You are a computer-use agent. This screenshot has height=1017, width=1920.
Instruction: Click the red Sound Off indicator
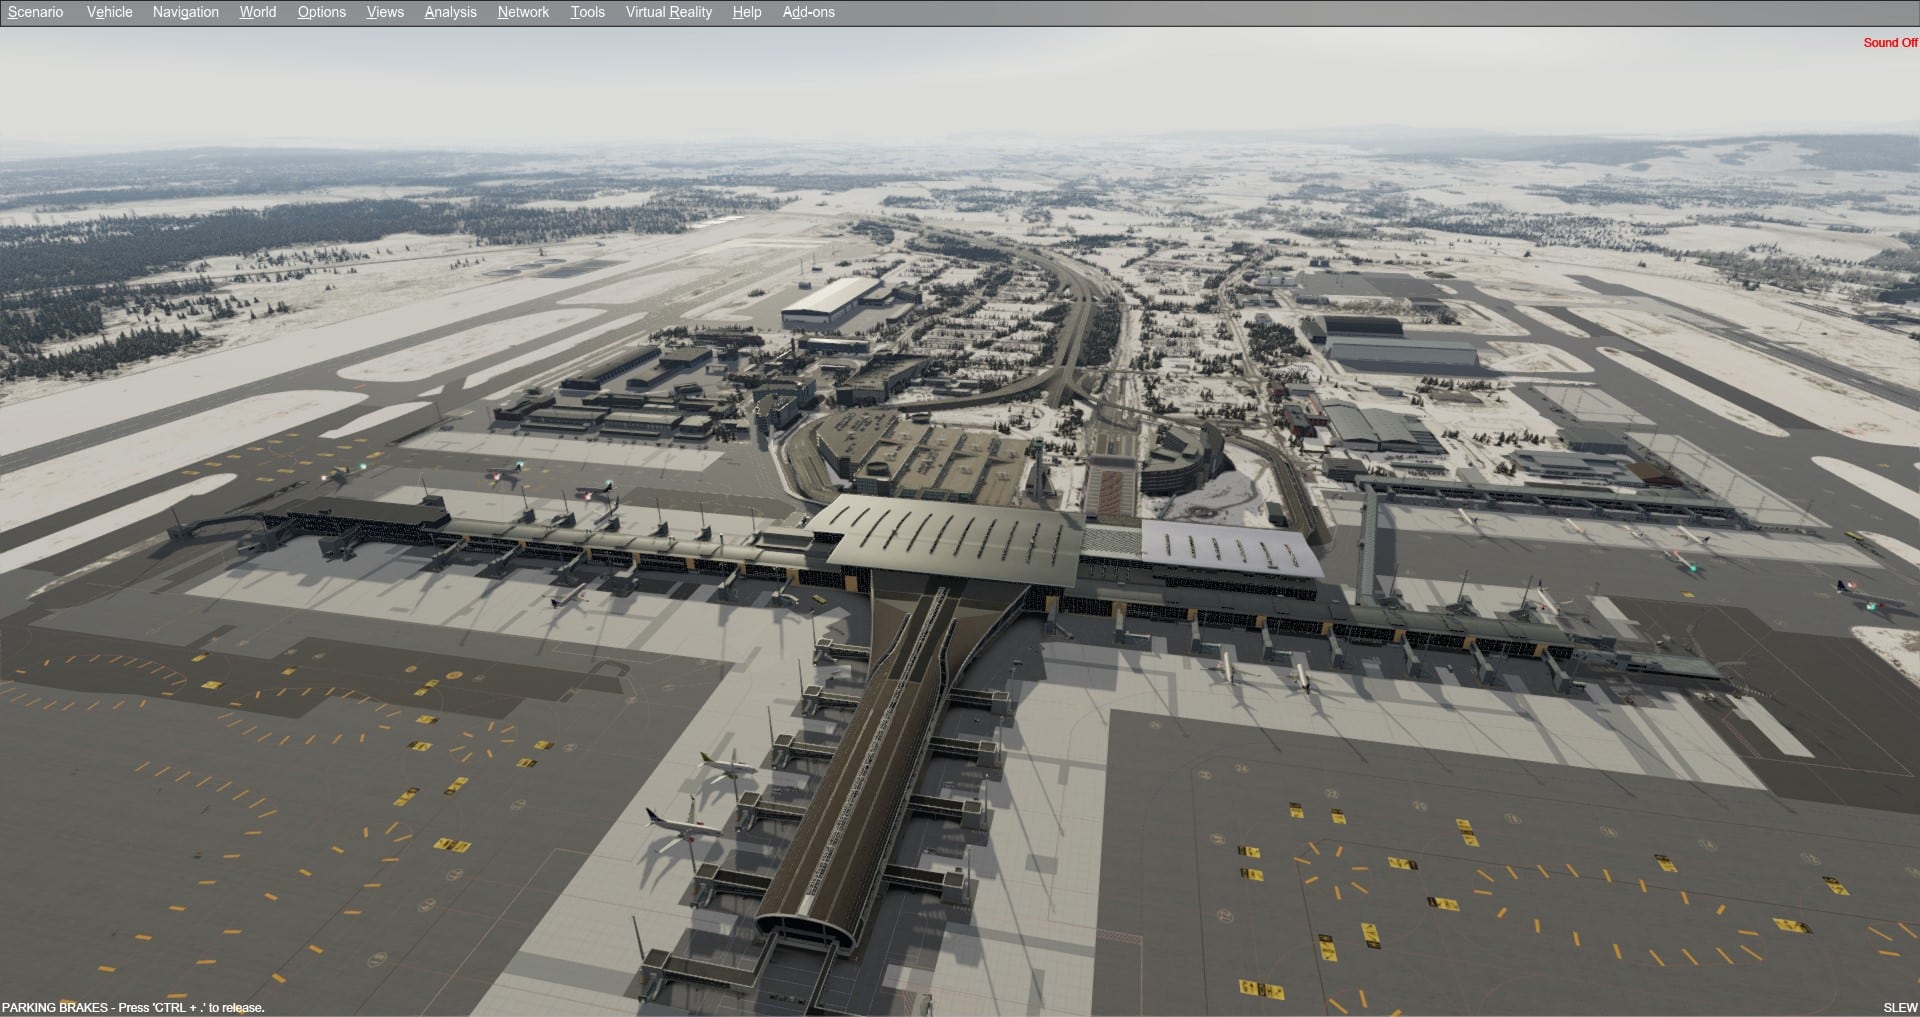(x=1889, y=43)
